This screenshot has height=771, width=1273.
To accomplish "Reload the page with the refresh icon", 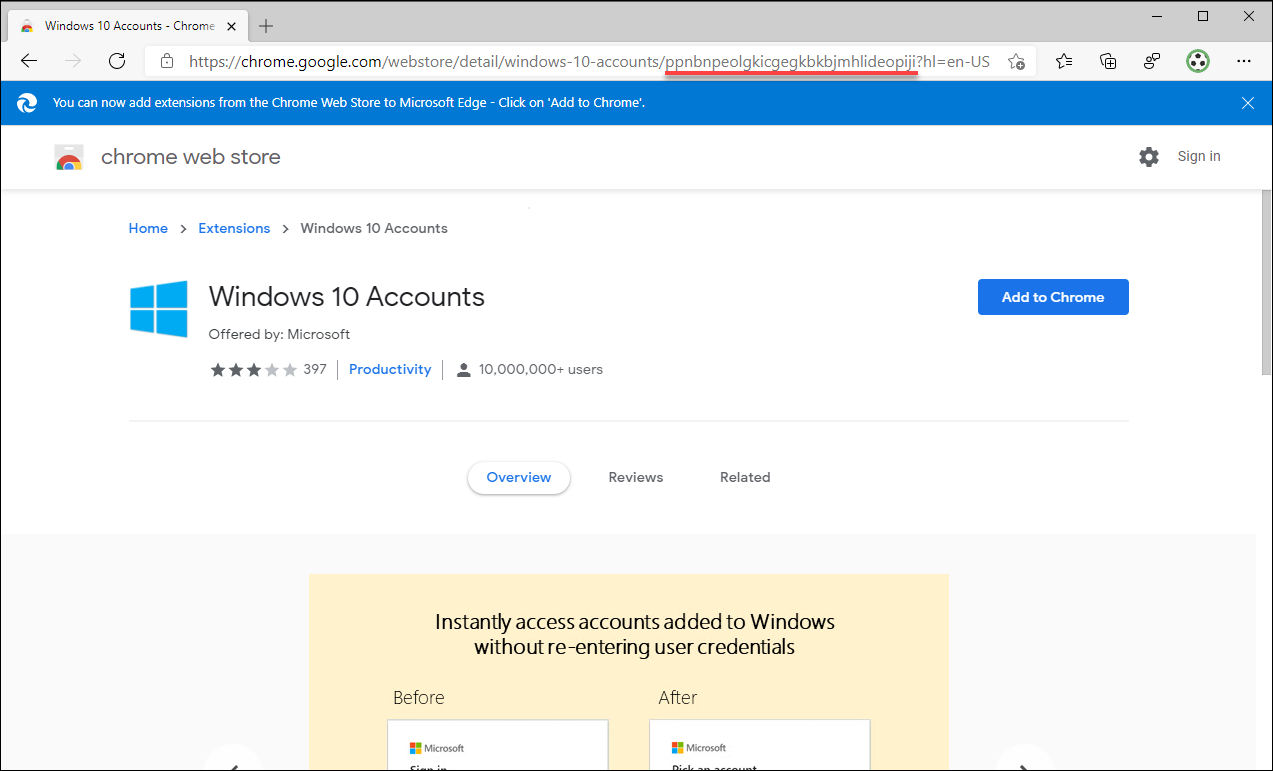I will [117, 61].
